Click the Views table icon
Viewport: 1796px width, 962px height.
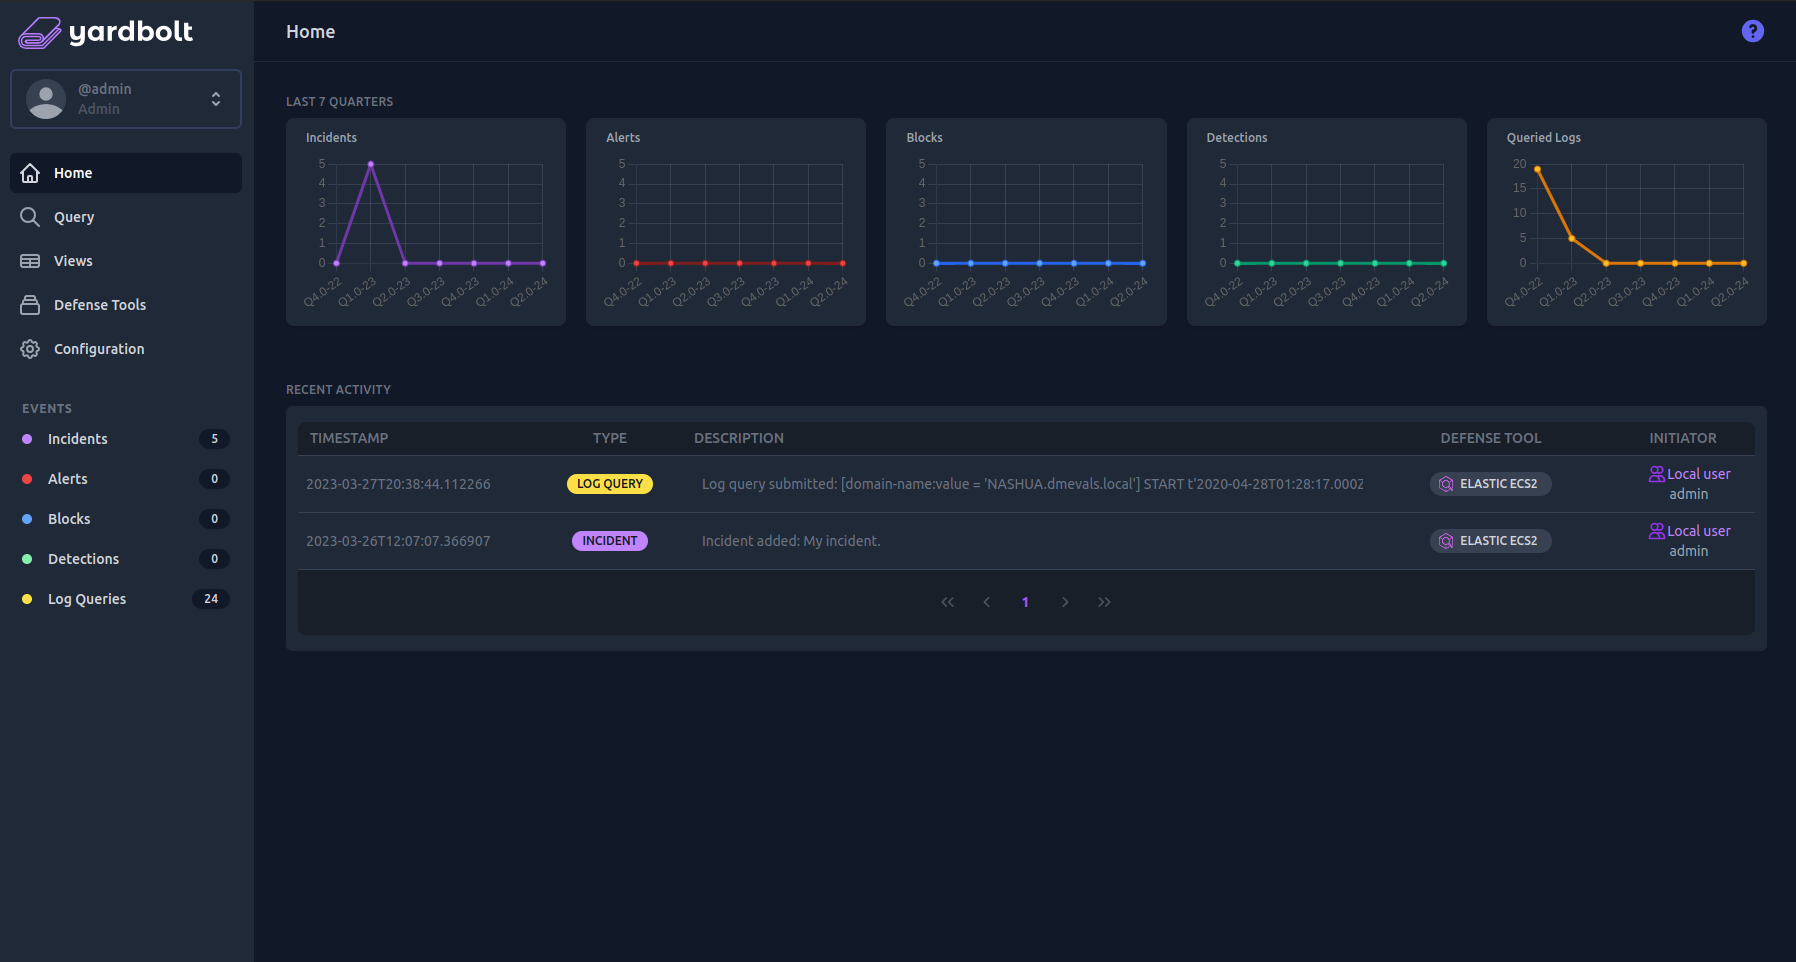(x=30, y=261)
